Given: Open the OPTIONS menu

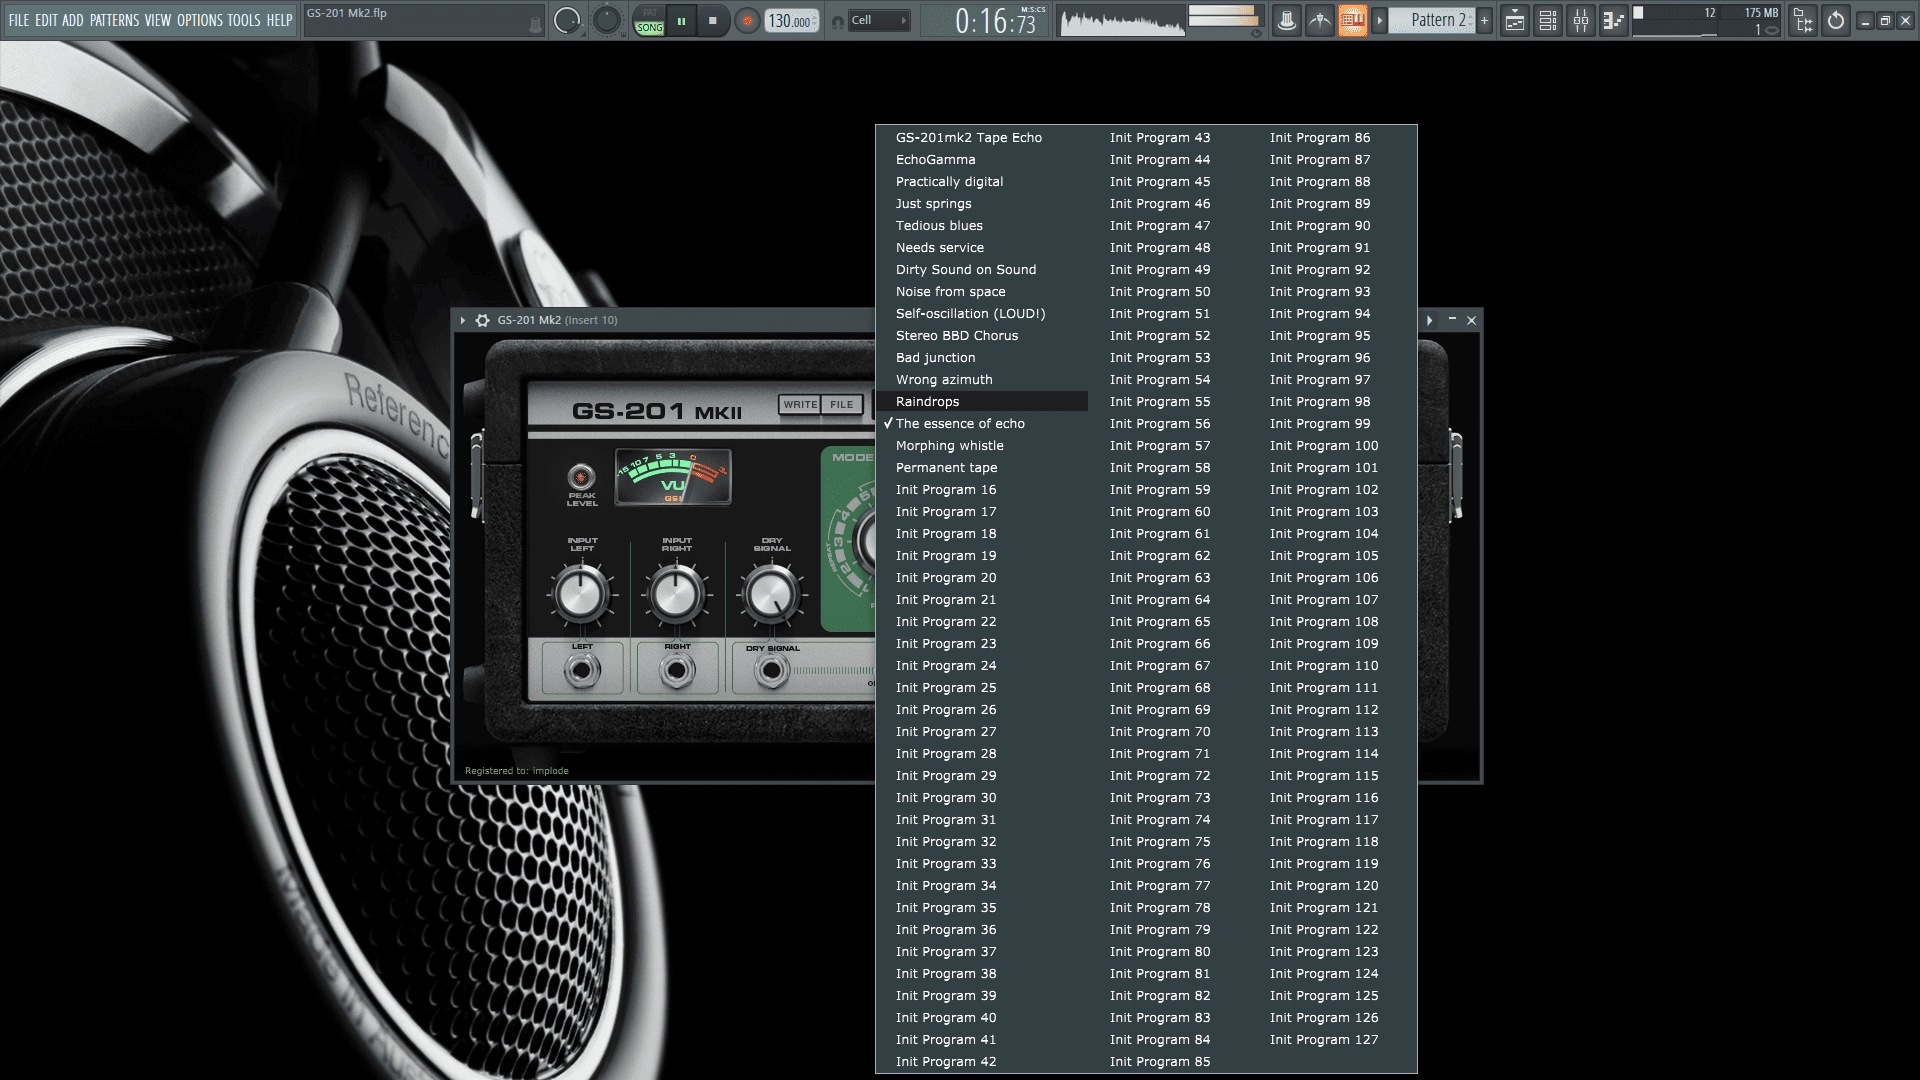Looking at the screenshot, I should (200, 20).
